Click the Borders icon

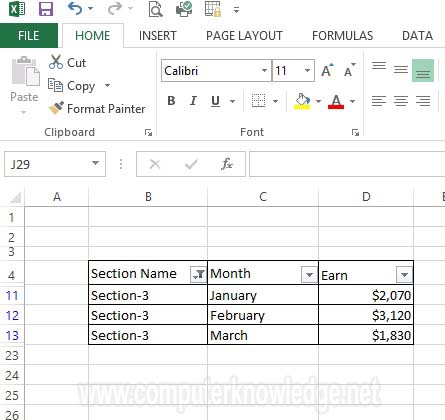tap(258, 101)
